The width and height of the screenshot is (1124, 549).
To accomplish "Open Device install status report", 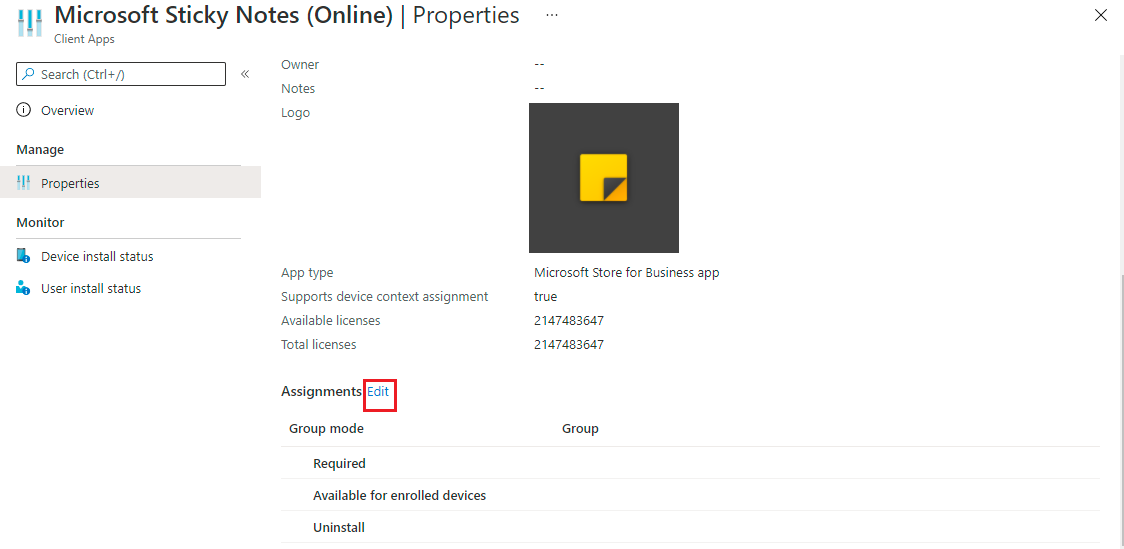I will click(x=97, y=257).
